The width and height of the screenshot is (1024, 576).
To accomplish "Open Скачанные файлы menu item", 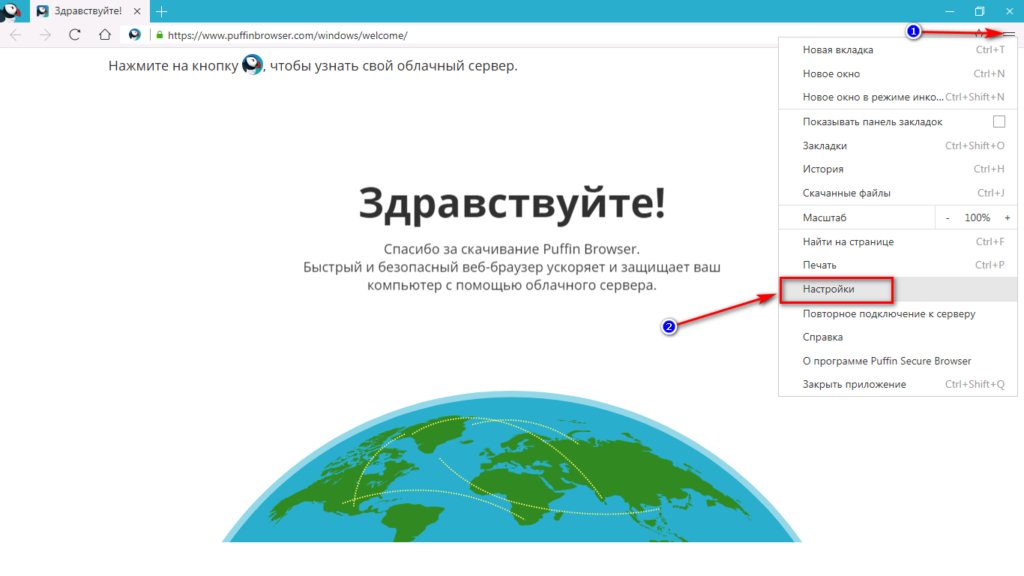I will coord(898,193).
